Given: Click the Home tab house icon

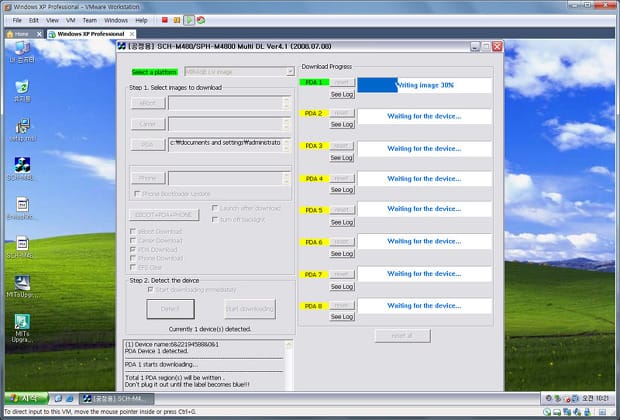Looking at the screenshot, I should (10, 34).
